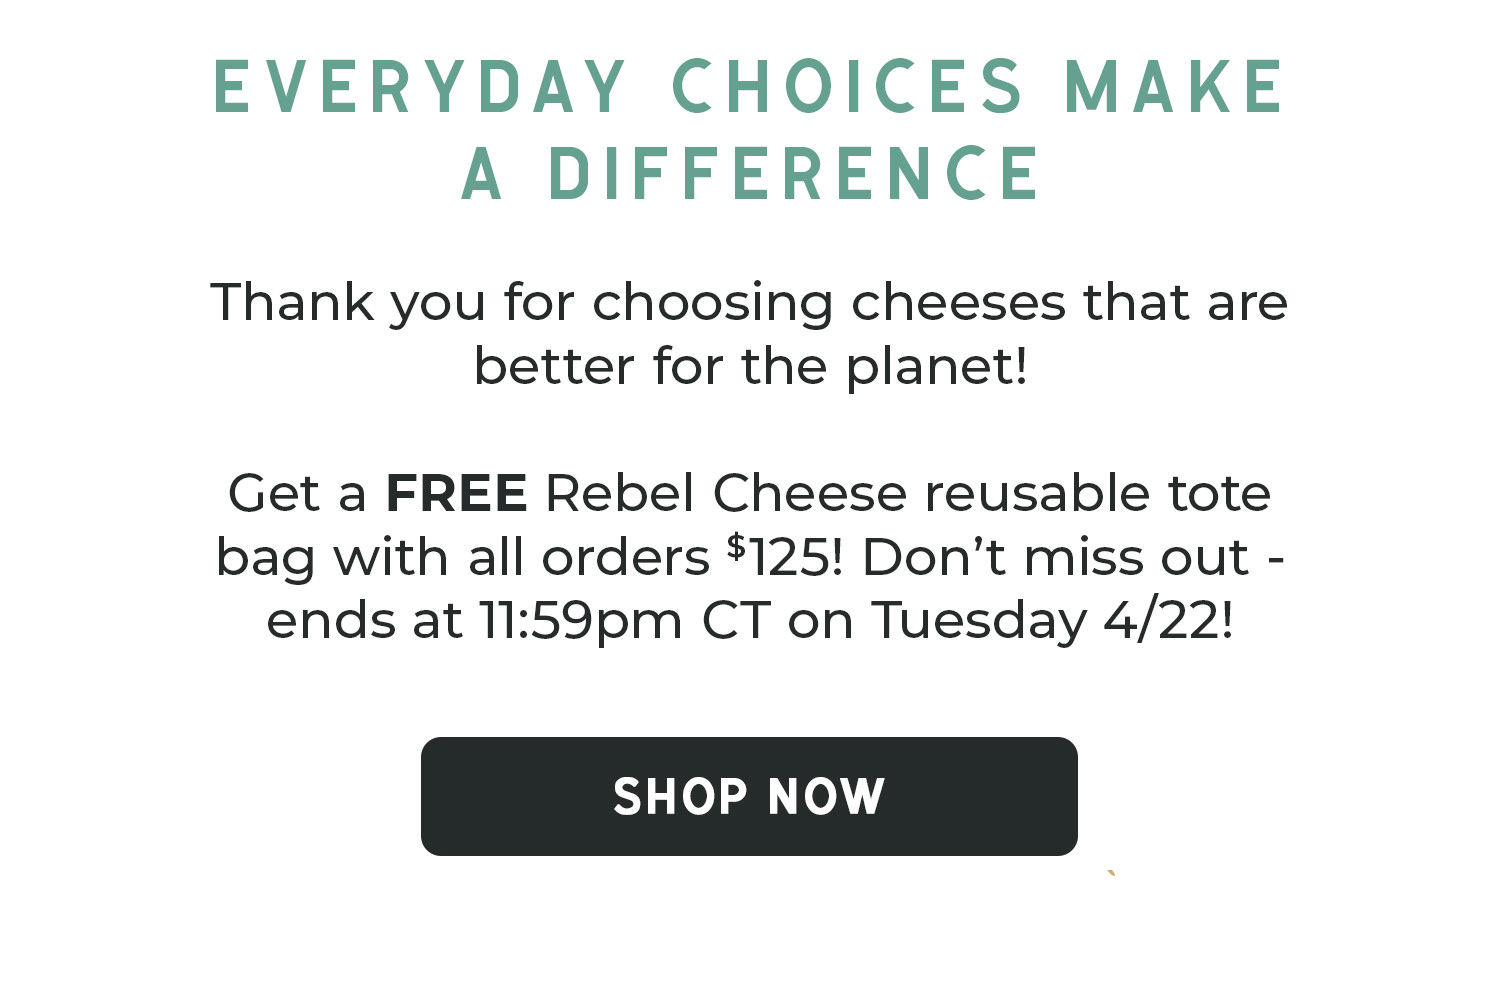Click the "Get a" text before FREE
1500x985 pixels.
tap(297, 493)
